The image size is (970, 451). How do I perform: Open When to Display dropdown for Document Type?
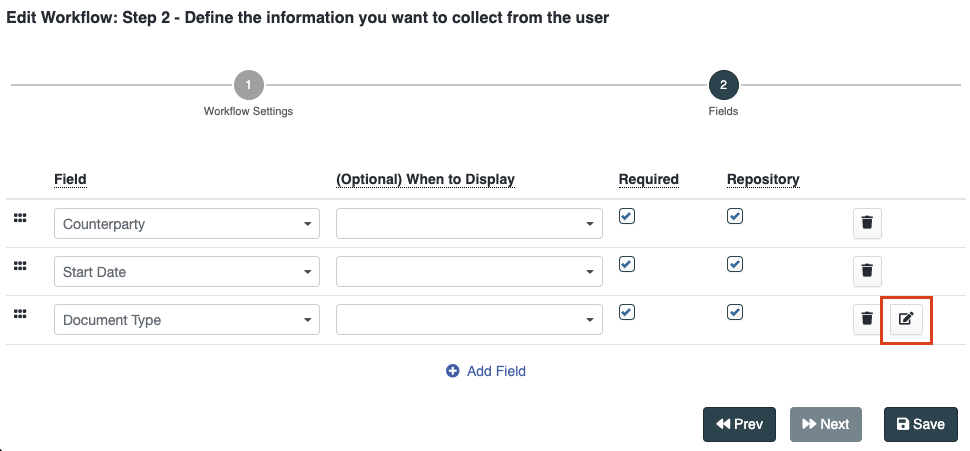pos(469,320)
